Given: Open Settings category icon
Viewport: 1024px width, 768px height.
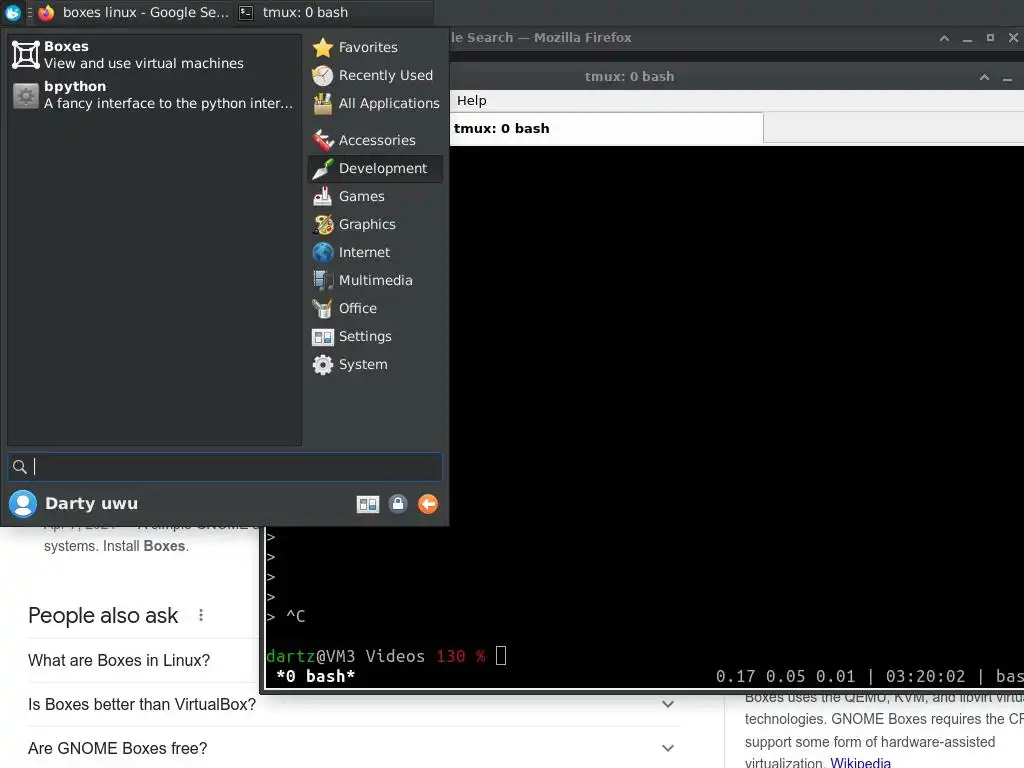Looking at the screenshot, I should pos(323,336).
